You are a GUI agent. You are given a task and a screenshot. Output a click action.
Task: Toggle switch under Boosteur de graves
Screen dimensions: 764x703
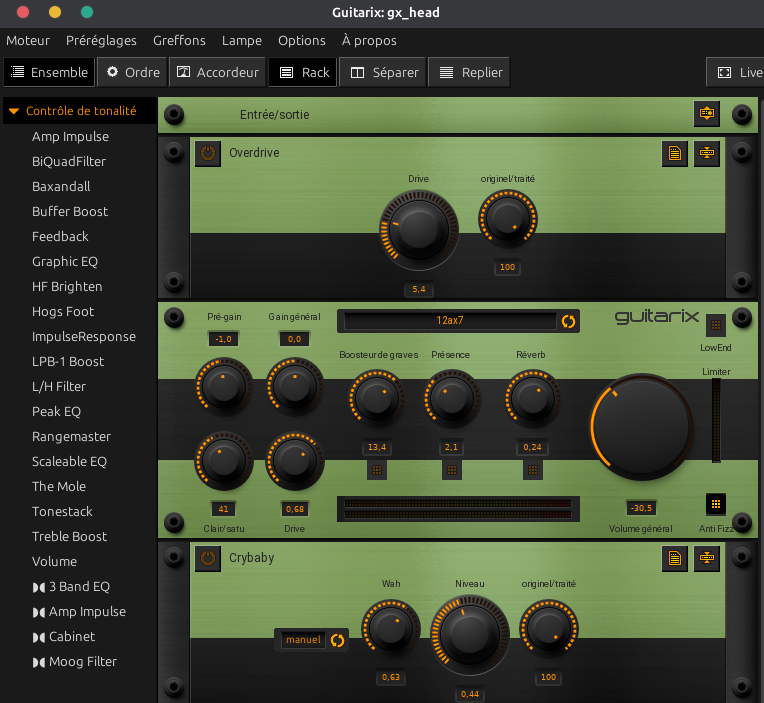[x=377, y=470]
